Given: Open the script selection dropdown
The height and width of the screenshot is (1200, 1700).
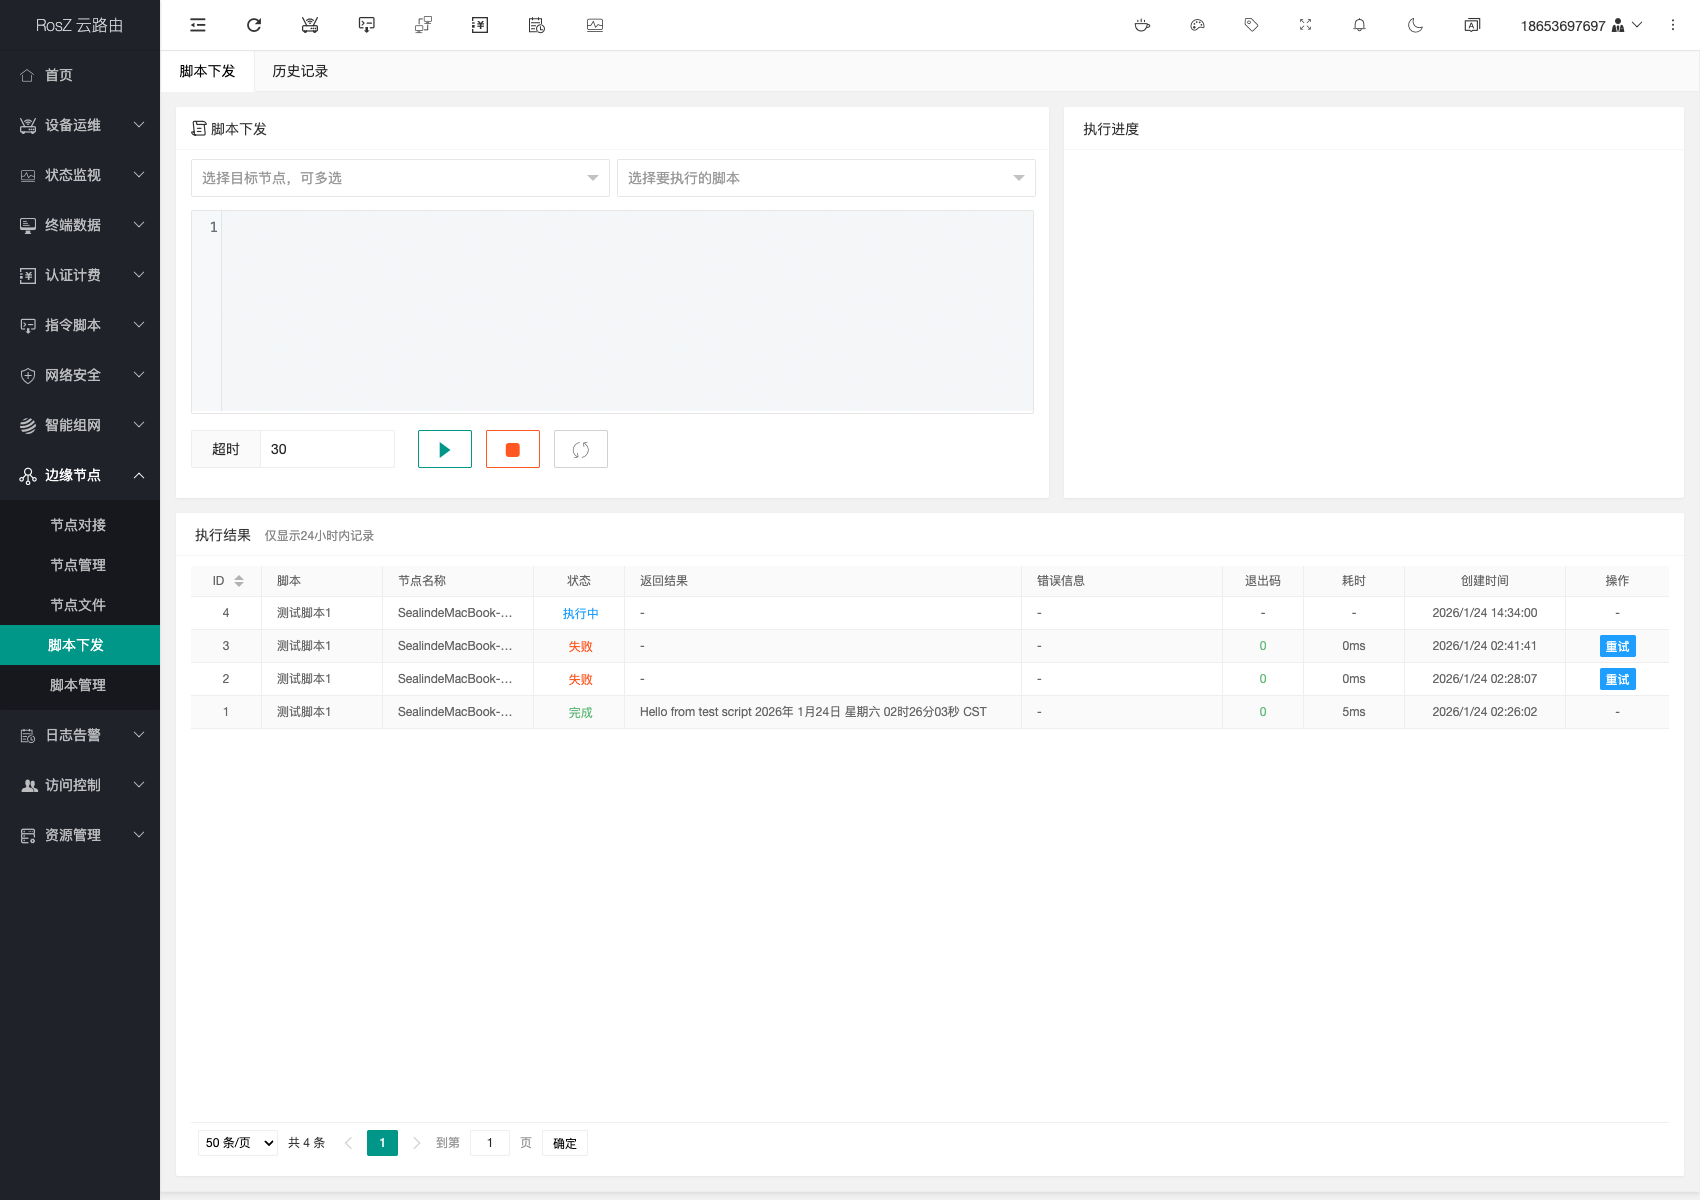Looking at the screenshot, I should pos(826,178).
